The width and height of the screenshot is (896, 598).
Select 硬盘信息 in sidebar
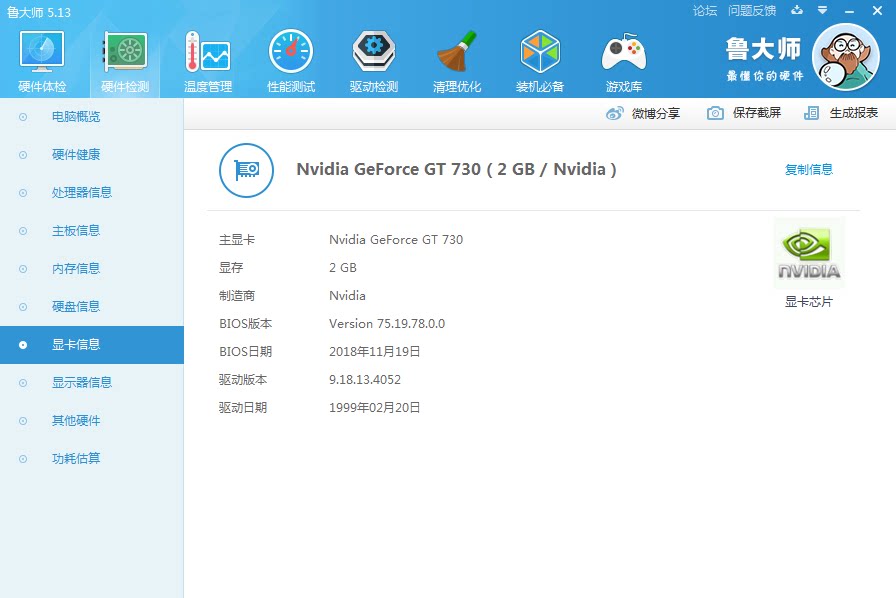coord(92,306)
